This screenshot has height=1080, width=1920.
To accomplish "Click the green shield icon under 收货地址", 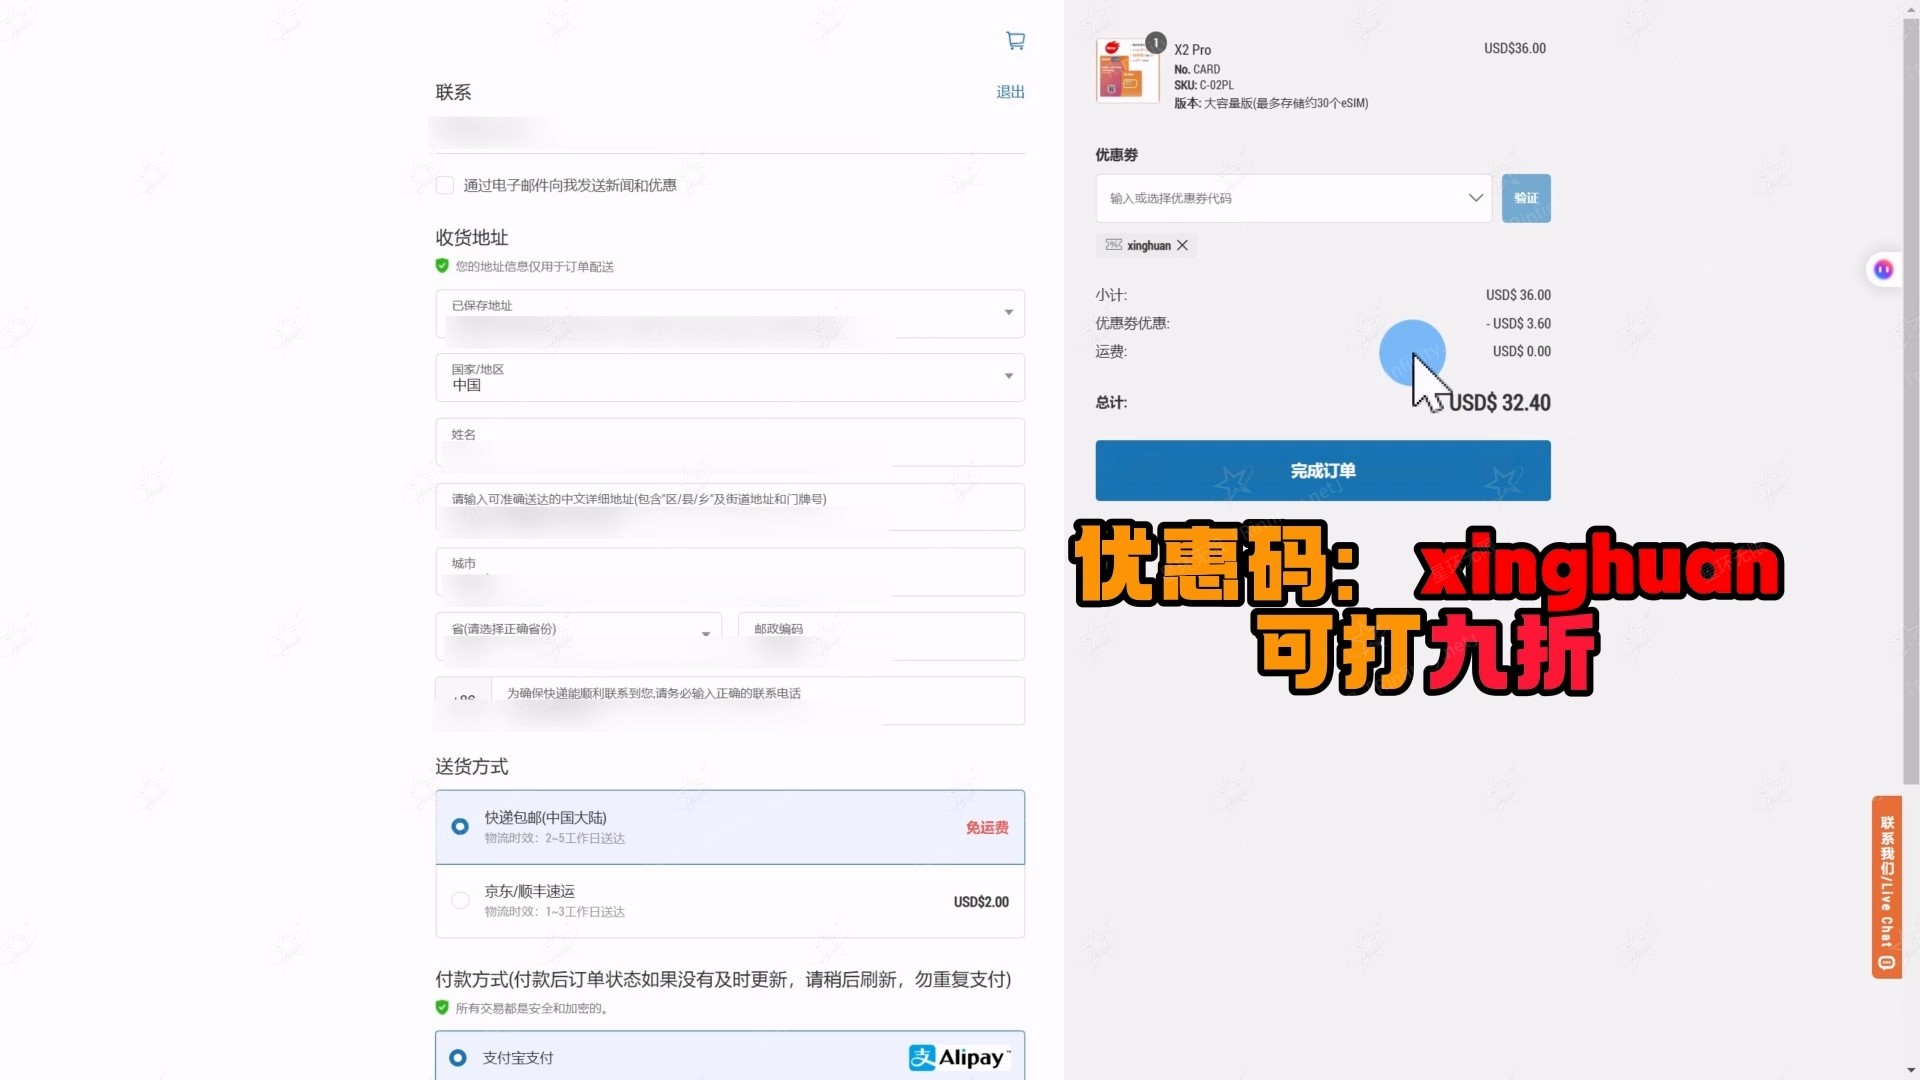I will tap(442, 266).
